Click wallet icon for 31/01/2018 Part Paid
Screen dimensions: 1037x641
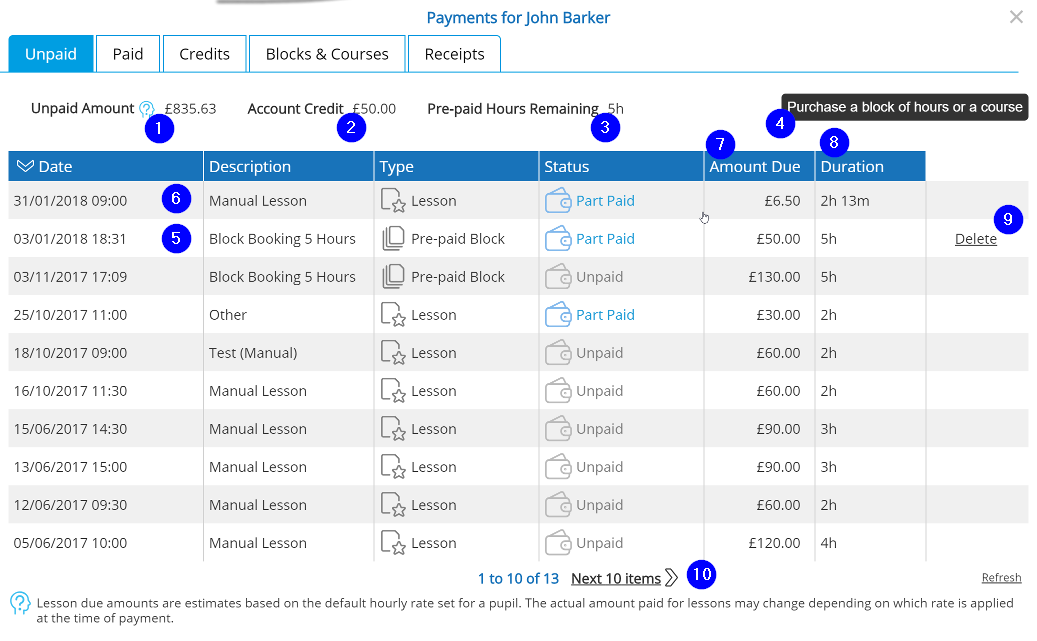coord(558,200)
